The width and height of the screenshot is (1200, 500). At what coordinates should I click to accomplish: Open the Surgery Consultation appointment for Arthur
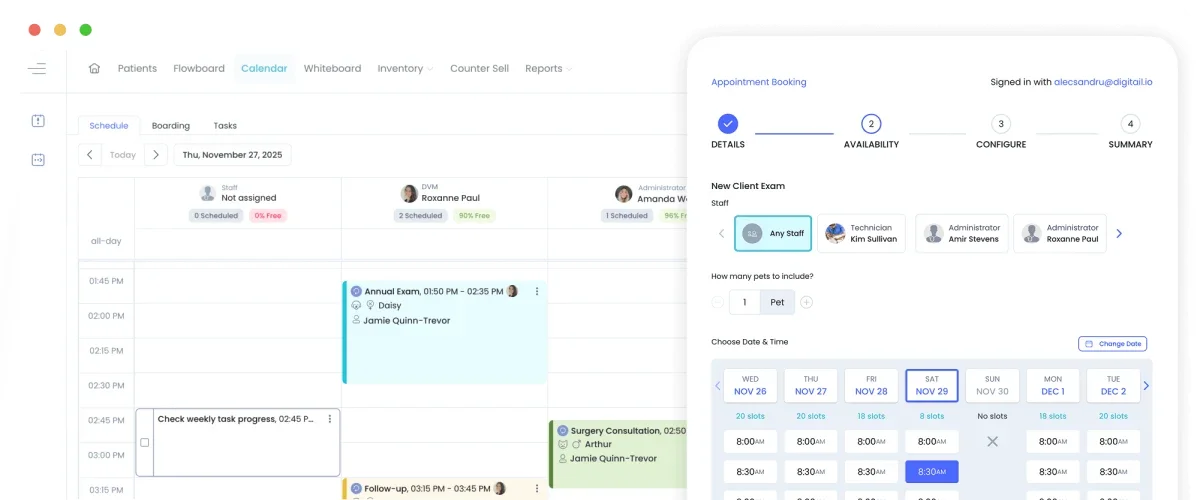620,454
